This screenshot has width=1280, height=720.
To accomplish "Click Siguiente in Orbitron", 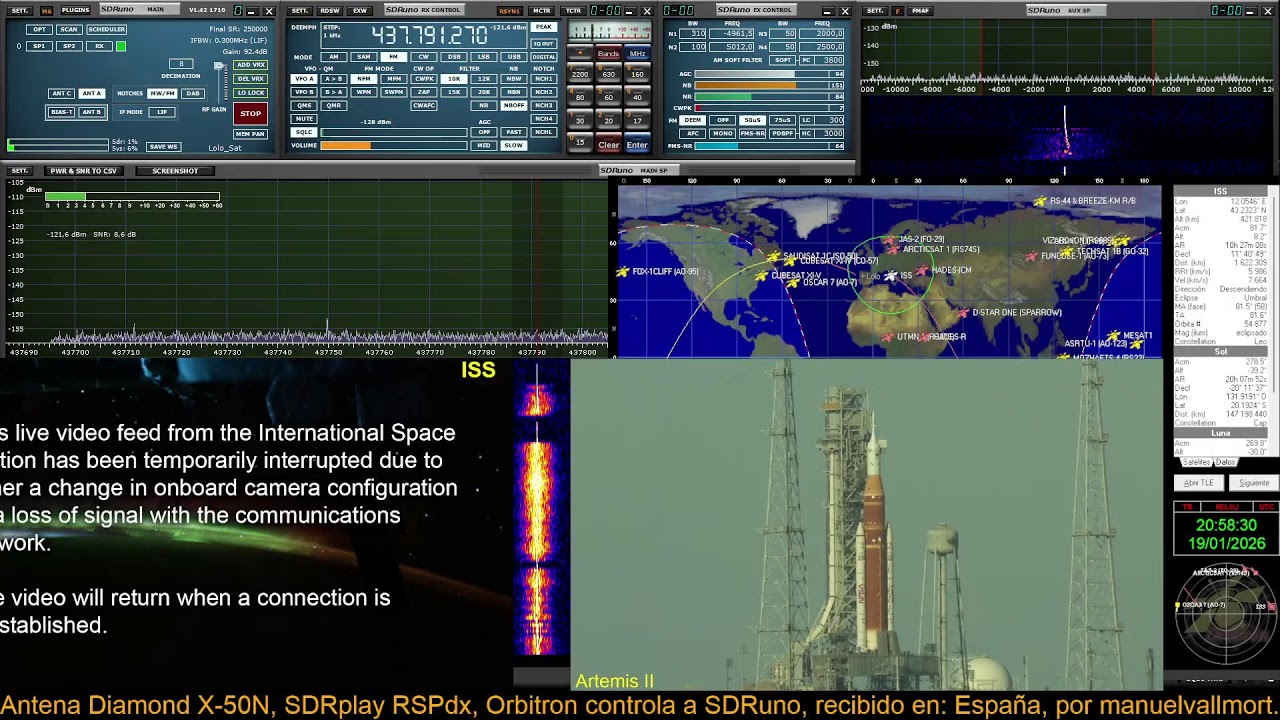I will point(1253,483).
